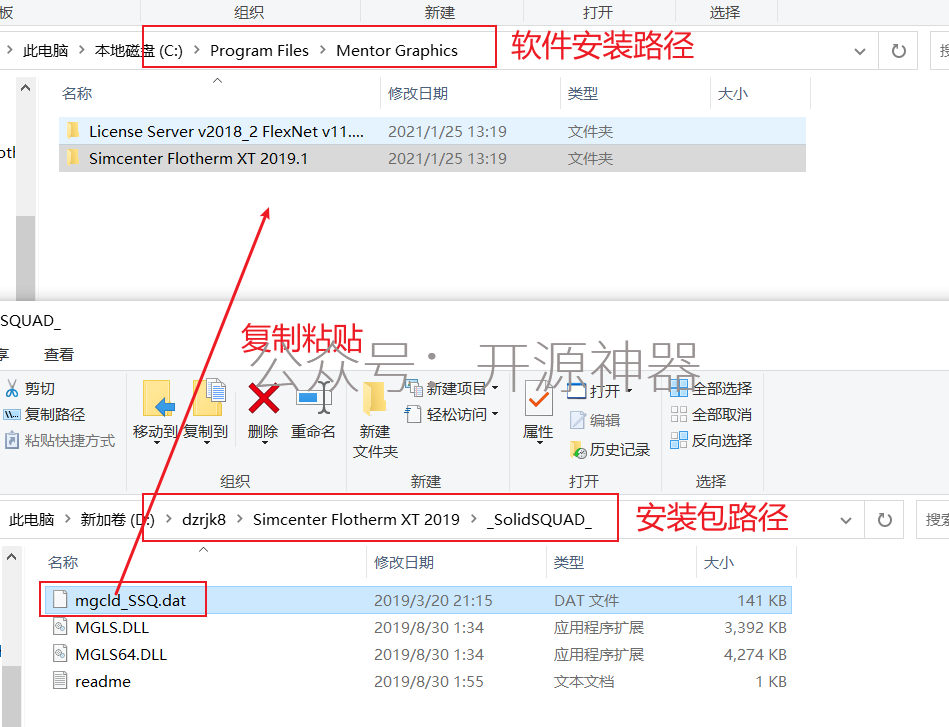Click the readme text file icon

(60, 680)
